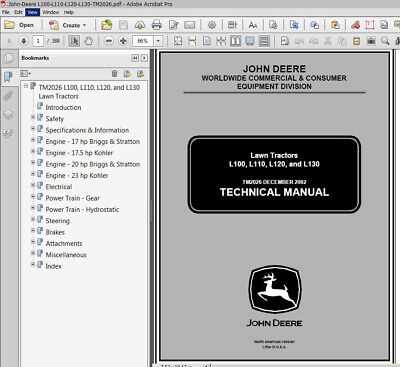400x367 pixels.
Task: Click the magnifier find icon in toolbar
Action: [x=385, y=41]
